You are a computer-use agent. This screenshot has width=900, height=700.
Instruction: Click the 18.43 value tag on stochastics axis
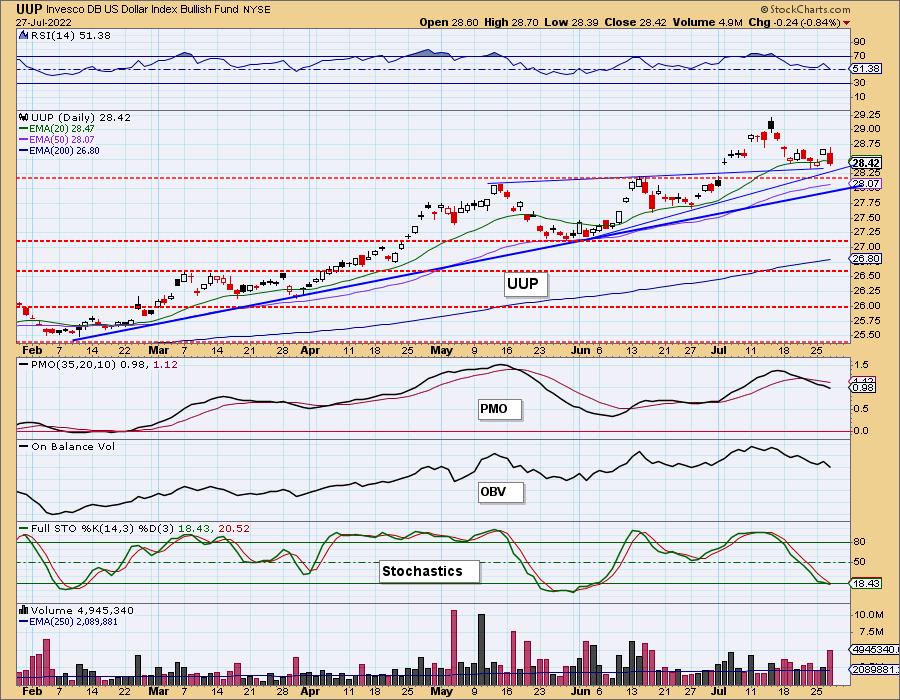(866, 583)
